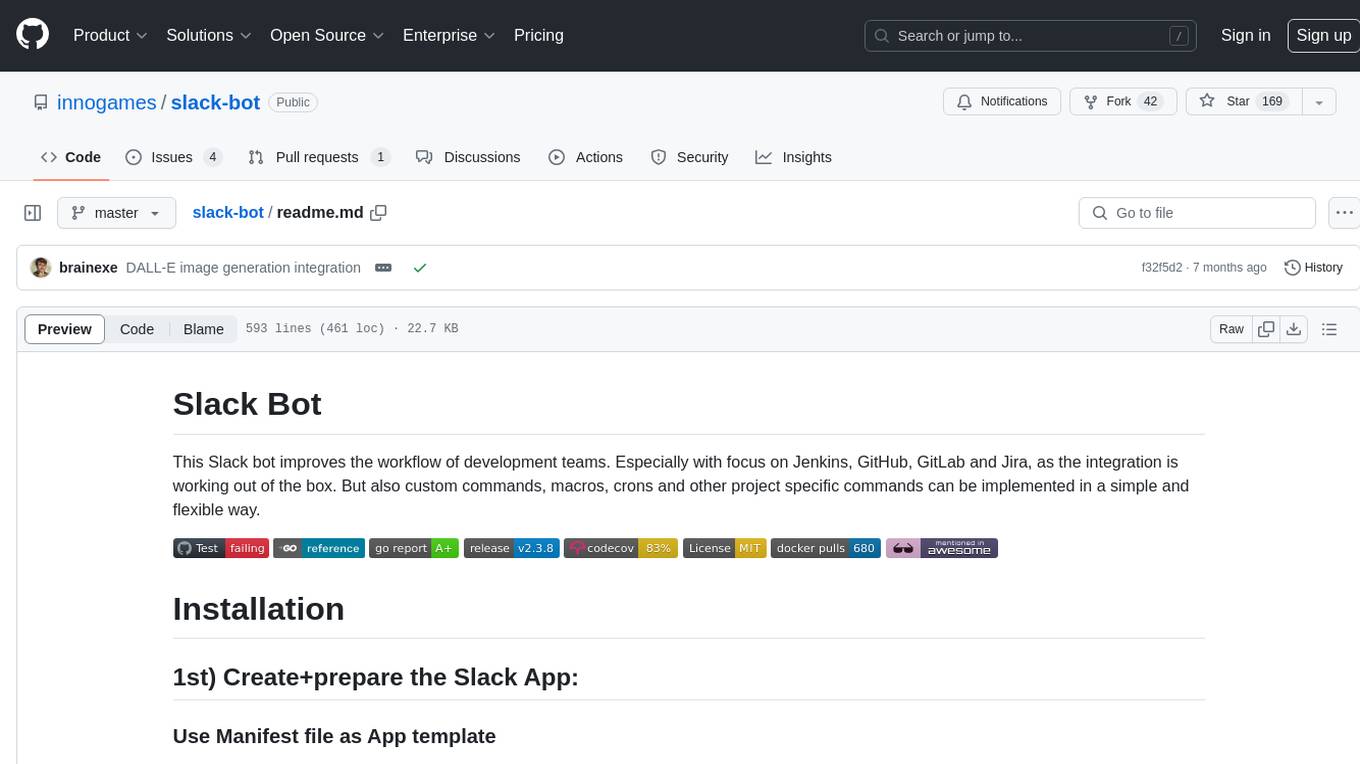
Task: Click the Test failing badge
Action: click(220, 548)
